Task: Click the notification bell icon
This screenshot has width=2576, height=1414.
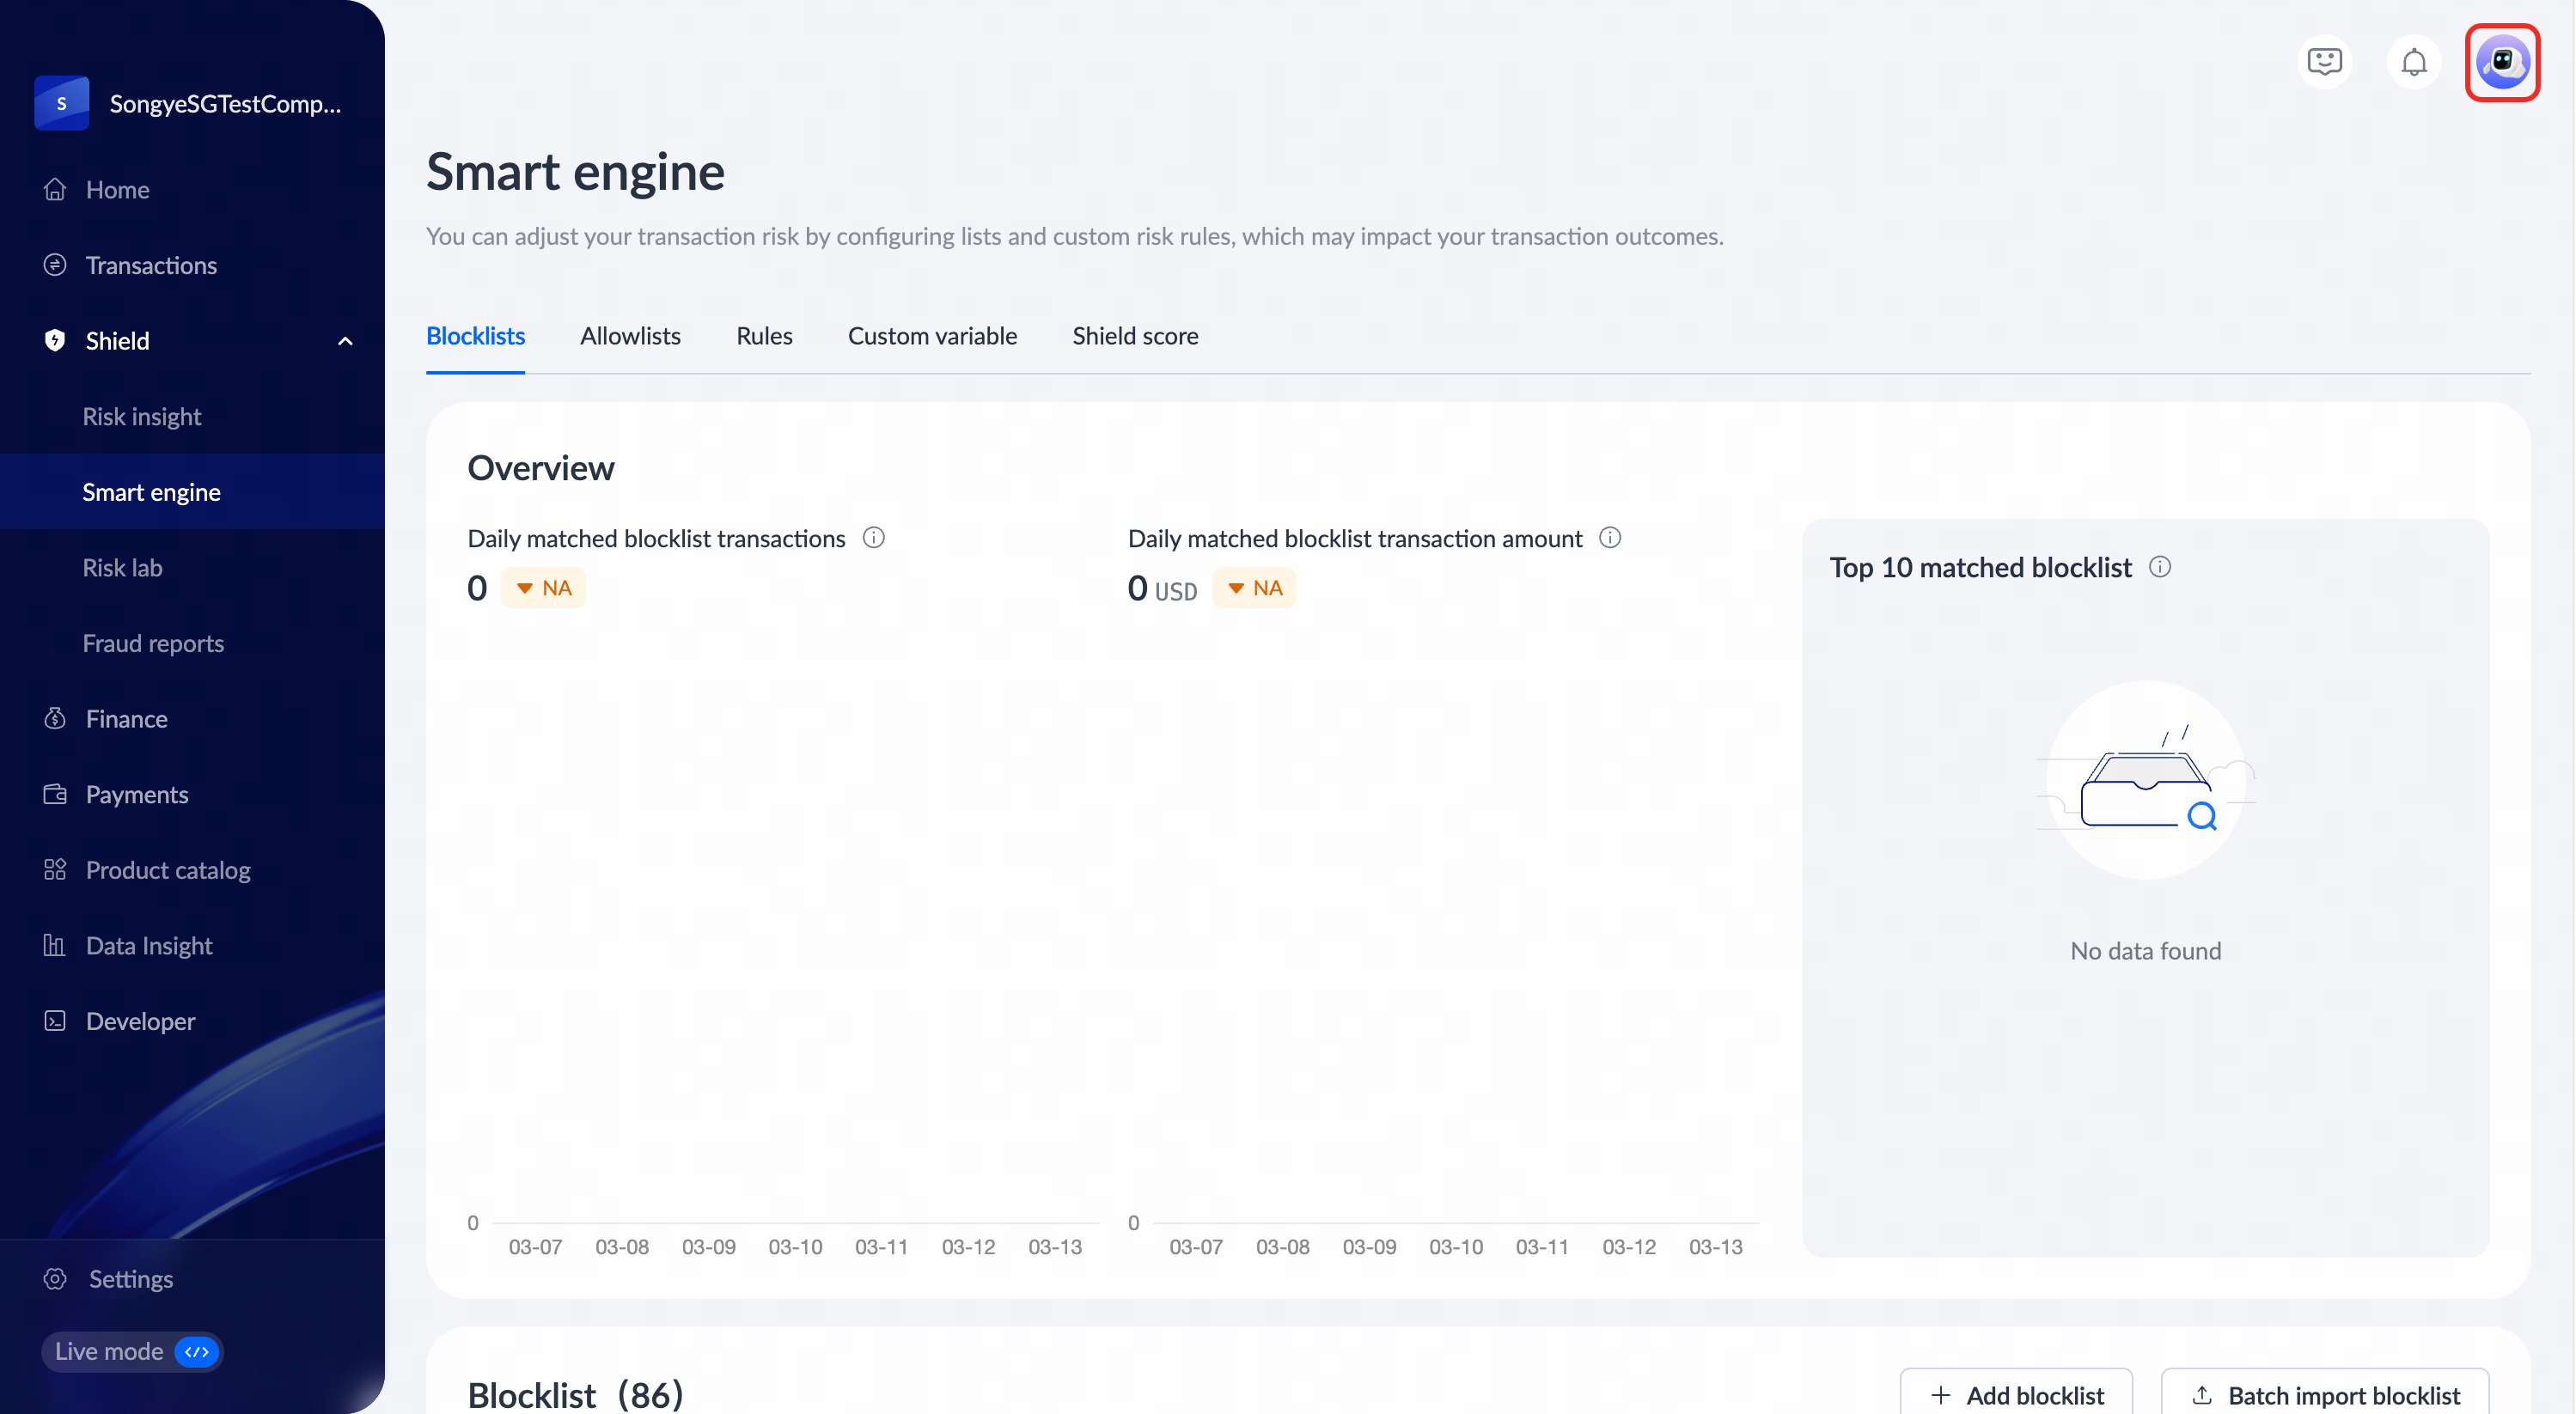Action: (x=2413, y=62)
